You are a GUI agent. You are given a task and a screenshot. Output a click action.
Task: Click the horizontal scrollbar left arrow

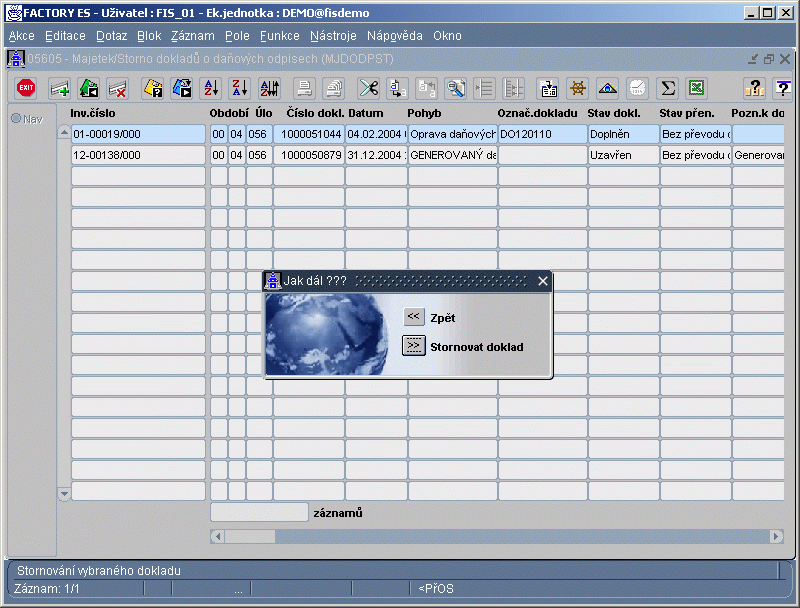(218, 536)
